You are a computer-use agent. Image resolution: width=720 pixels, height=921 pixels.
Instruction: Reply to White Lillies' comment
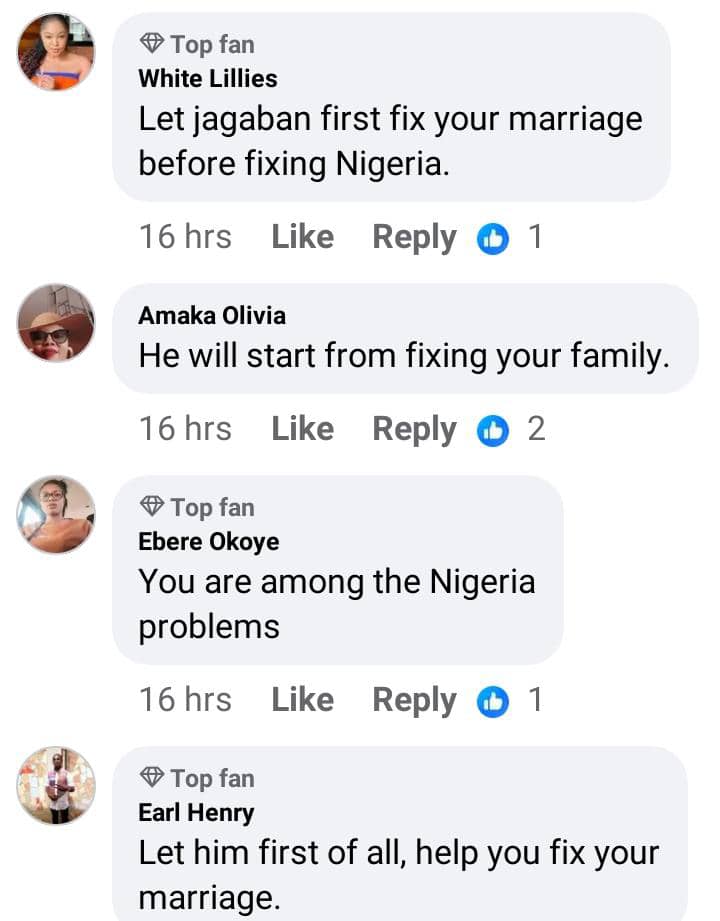click(414, 237)
